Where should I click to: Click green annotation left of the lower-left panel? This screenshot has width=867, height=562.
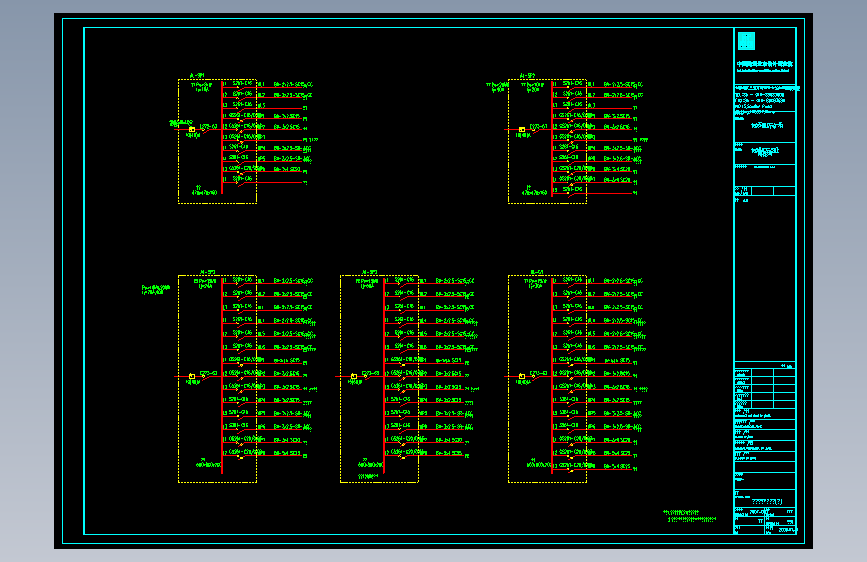click(x=156, y=290)
